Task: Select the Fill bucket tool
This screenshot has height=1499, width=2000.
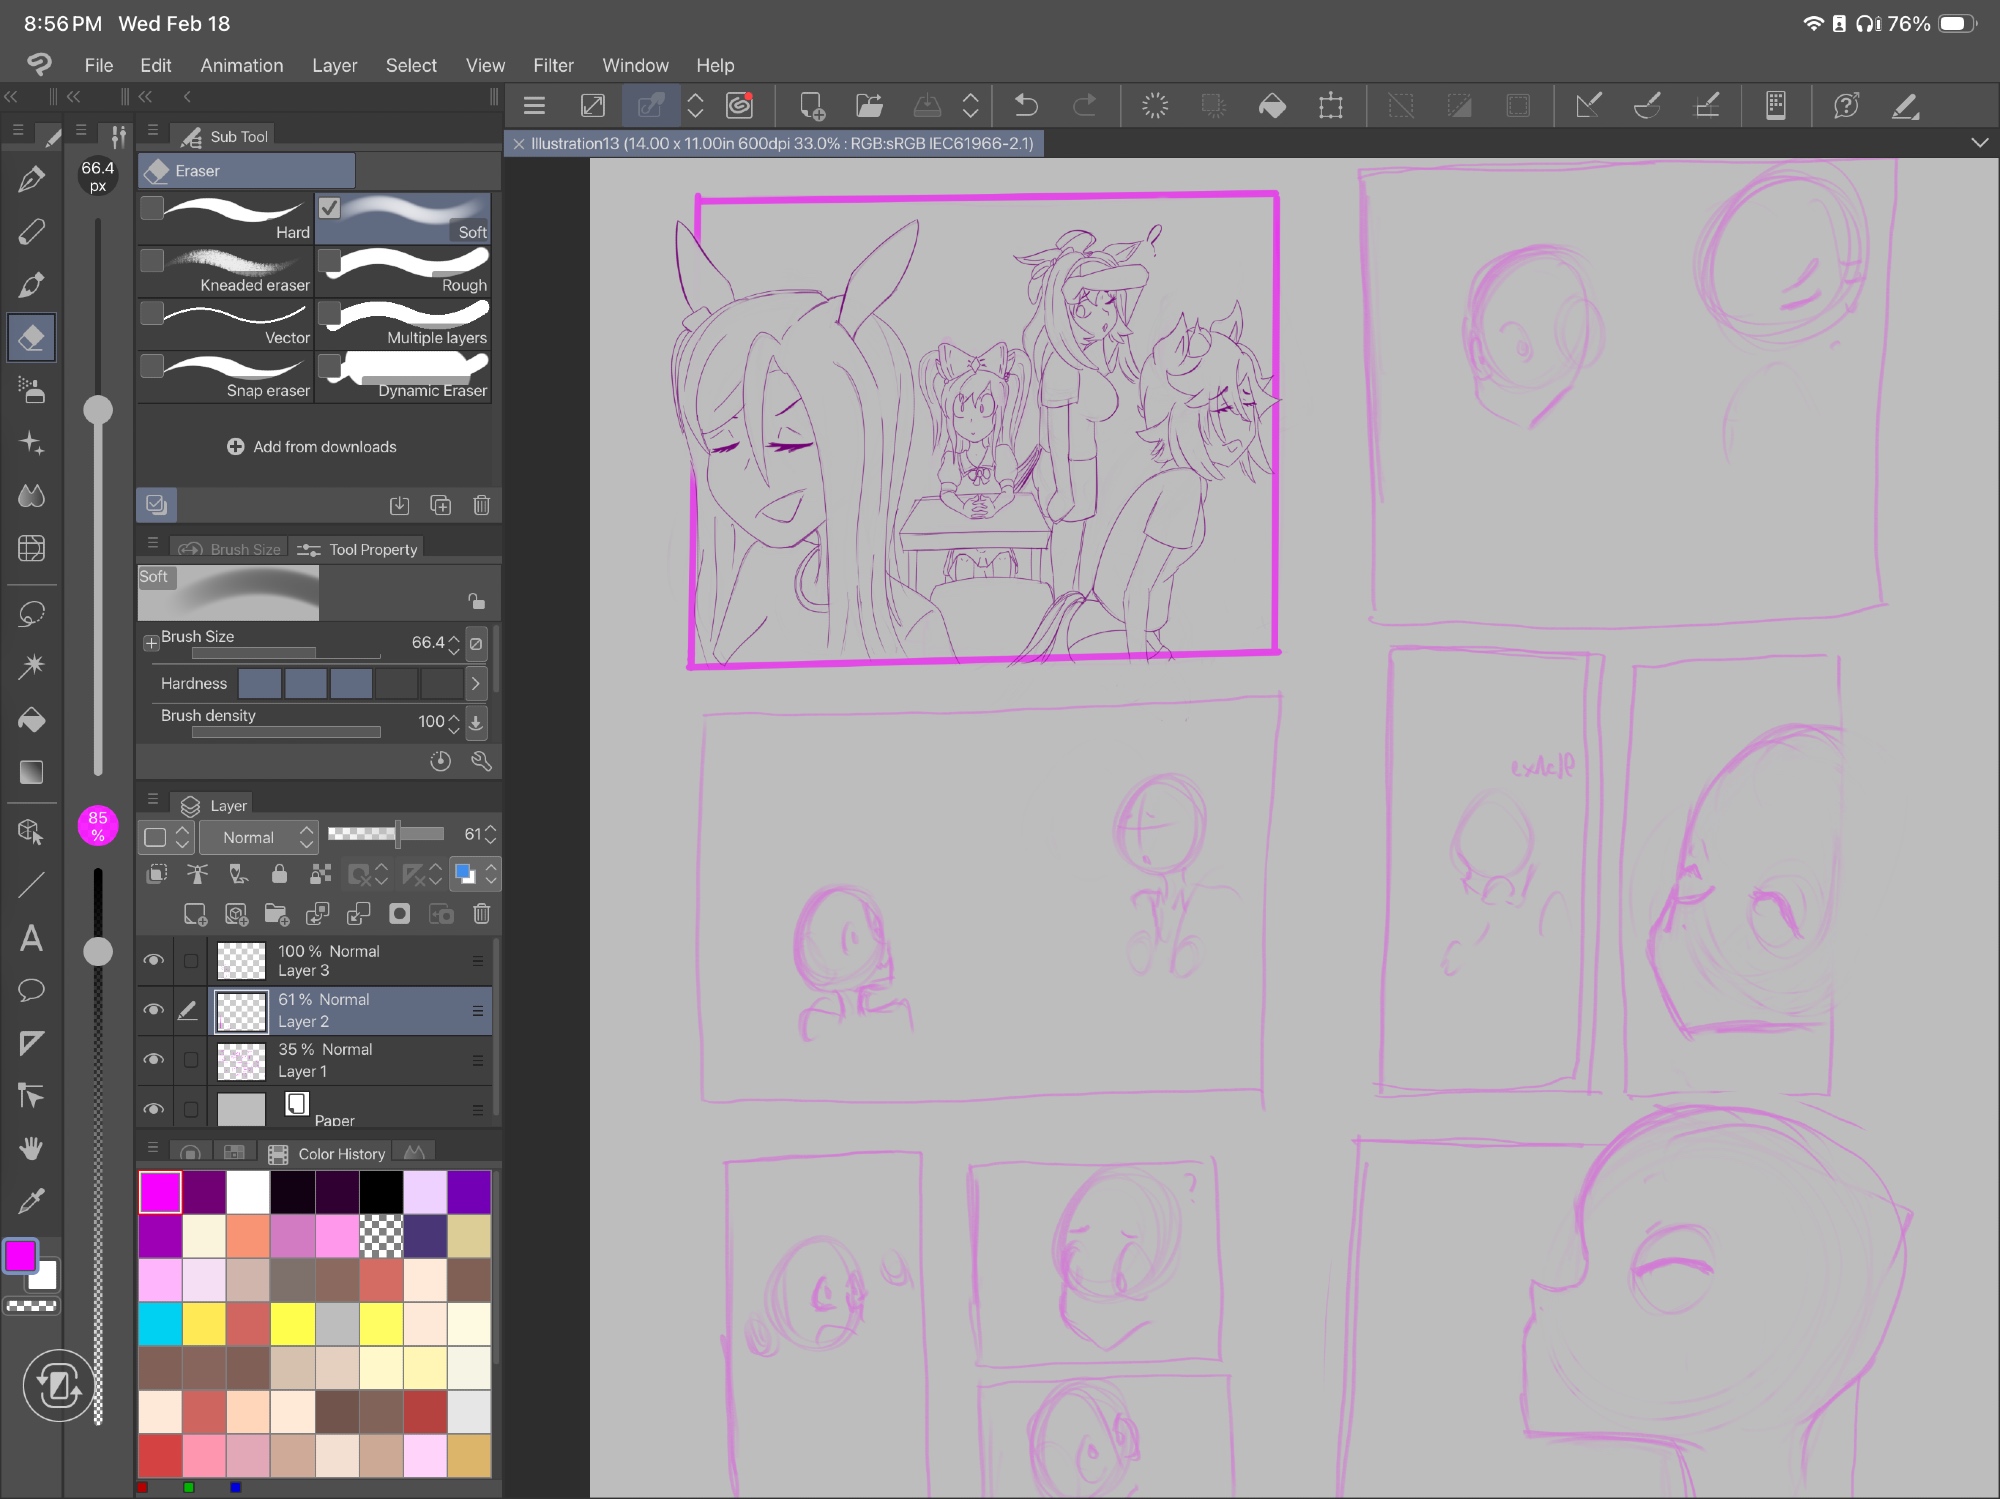Action: pos(31,720)
